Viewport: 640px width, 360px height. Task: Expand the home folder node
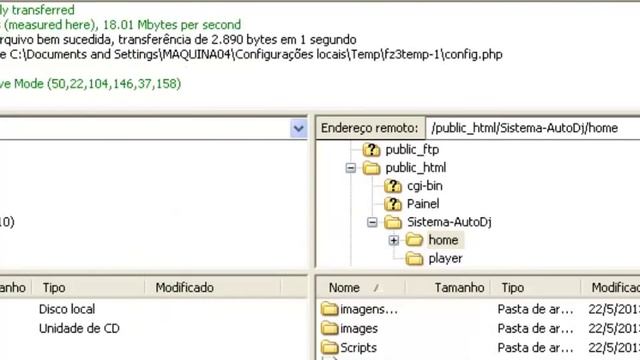[393, 240]
